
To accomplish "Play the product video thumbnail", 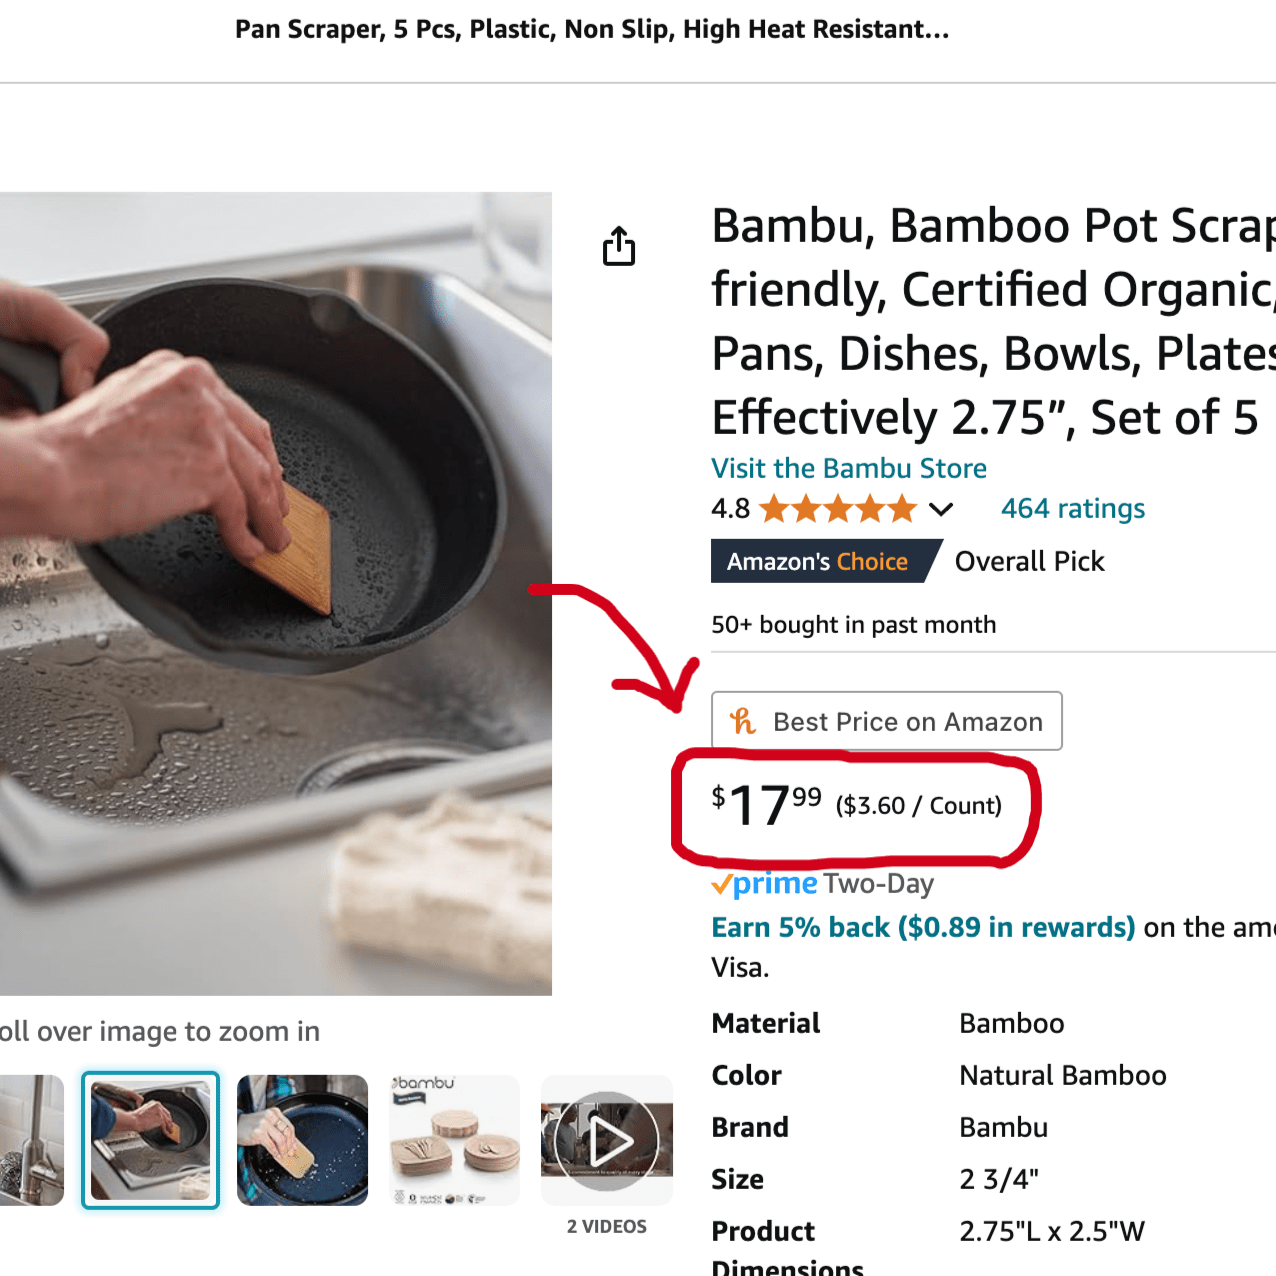I will pos(607,1140).
